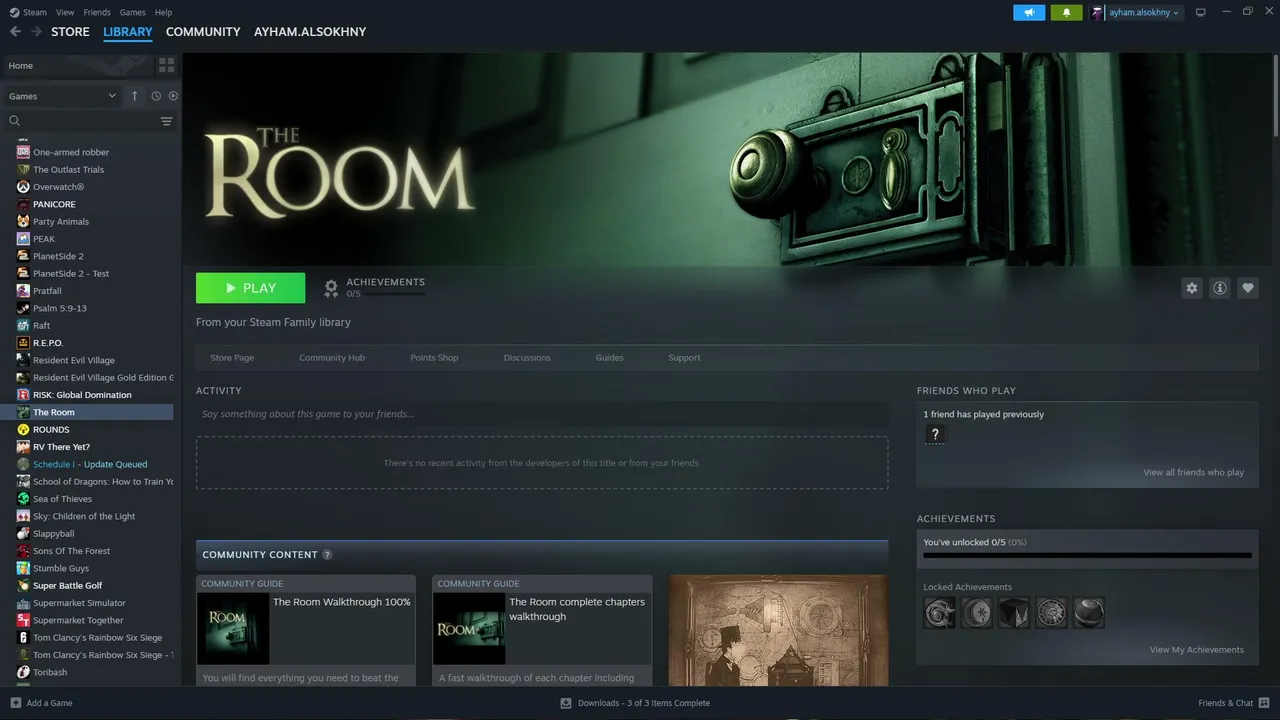Open advanced filter options beside search
This screenshot has height=720, width=1280.
click(x=166, y=121)
